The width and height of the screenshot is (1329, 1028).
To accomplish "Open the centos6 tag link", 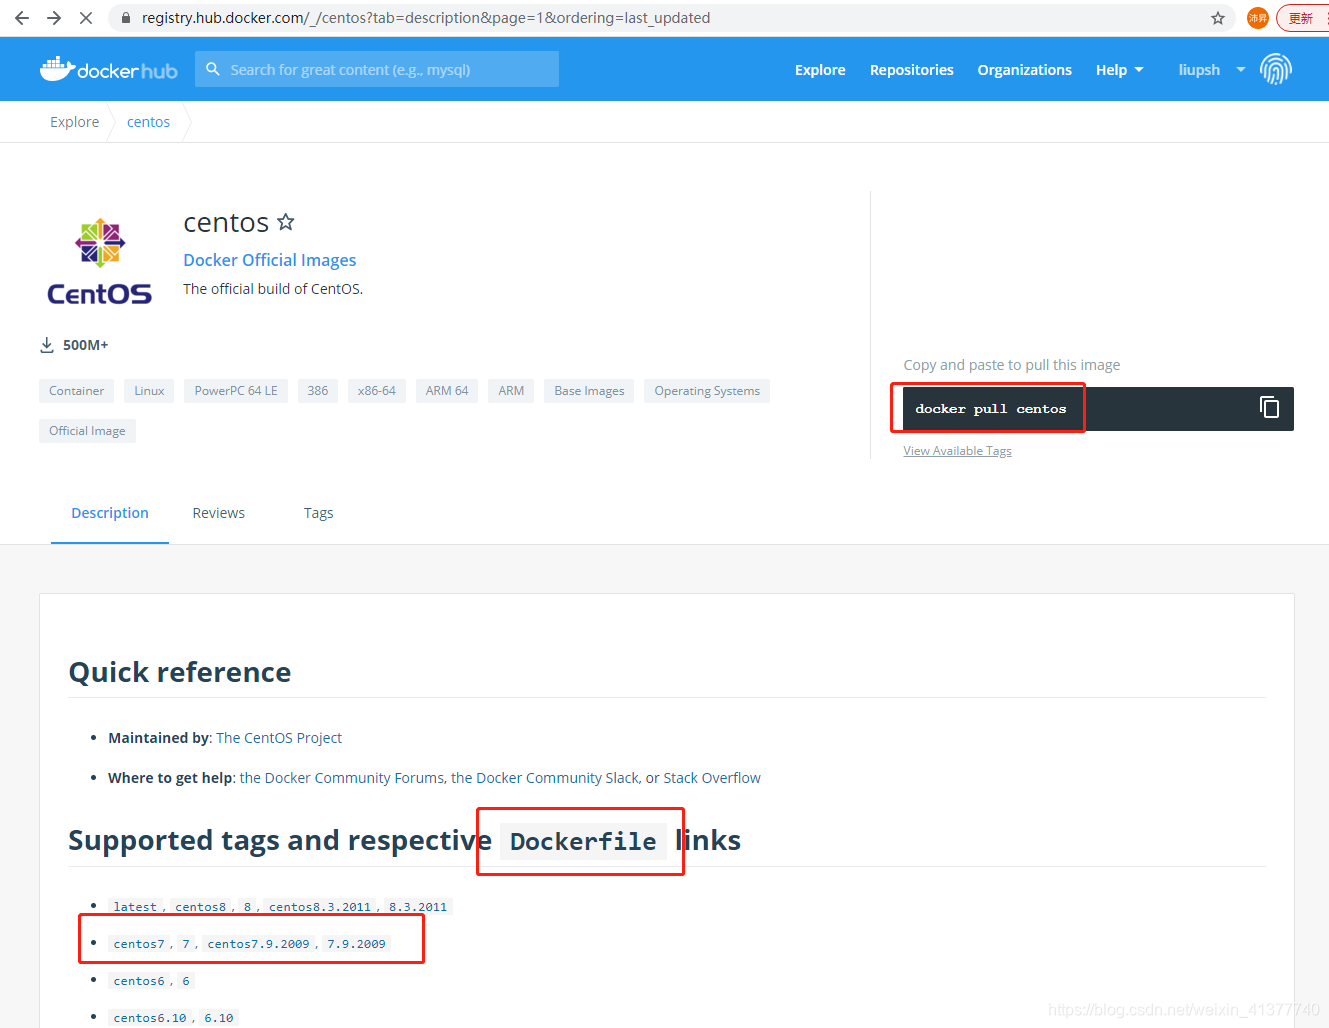I will [x=139, y=981].
